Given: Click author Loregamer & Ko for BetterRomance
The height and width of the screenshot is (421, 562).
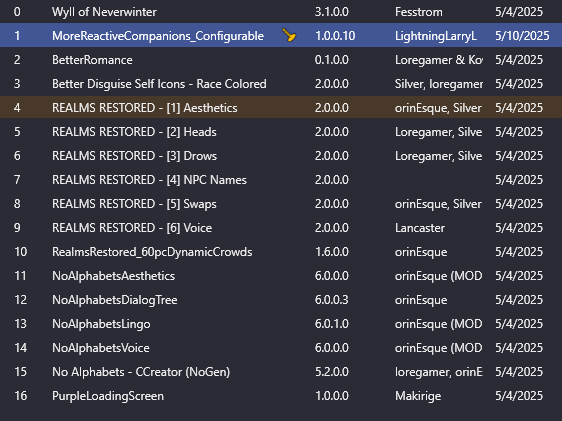Looking at the screenshot, I should point(439,60).
